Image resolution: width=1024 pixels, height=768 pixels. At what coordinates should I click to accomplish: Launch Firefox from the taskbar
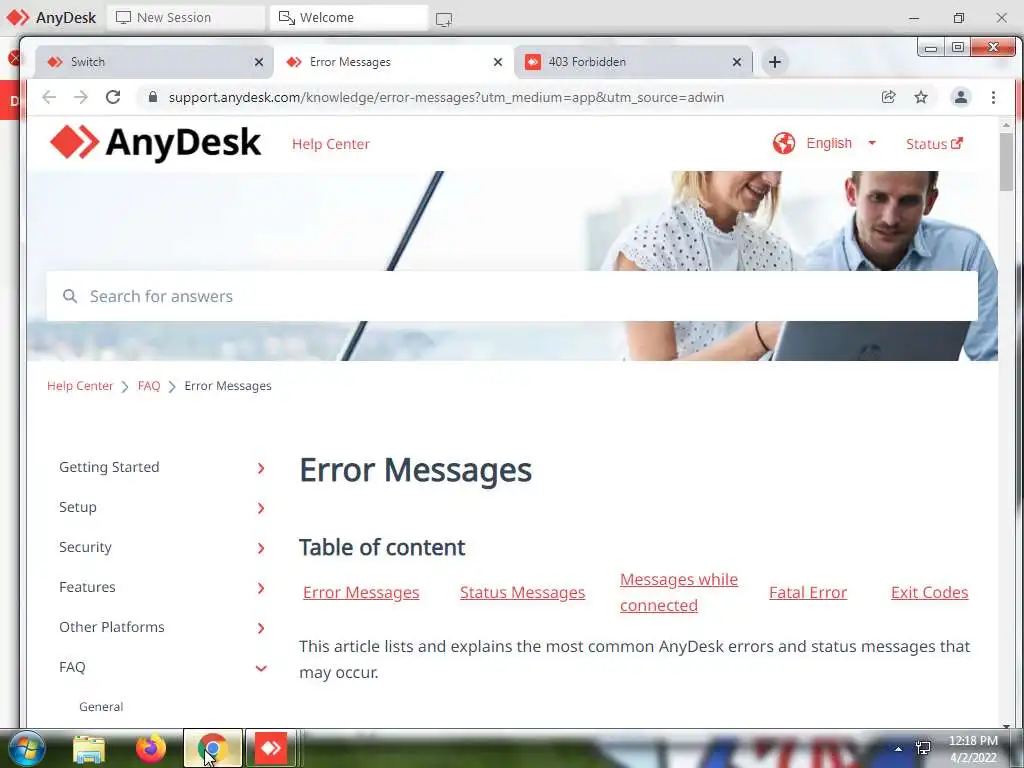[151, 748]
